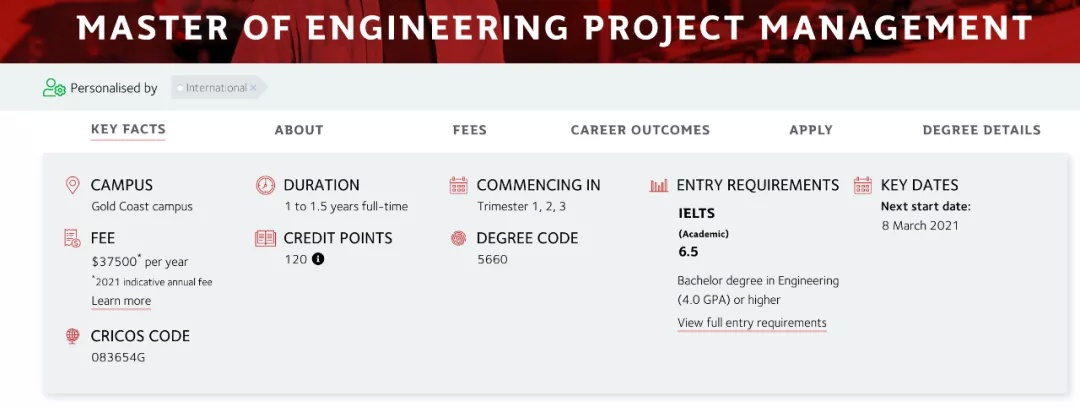Click the Key Dates calendar icon

(862, 185)
